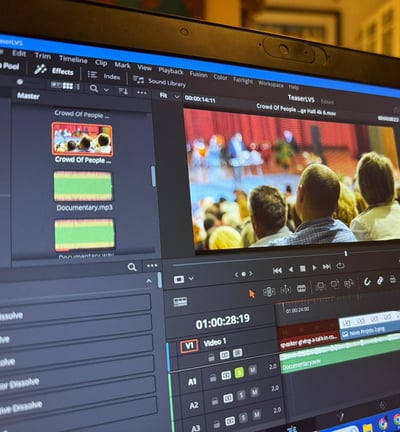Open the Playback menu
This screenshot has height=432, width=400.
[171, 71]
